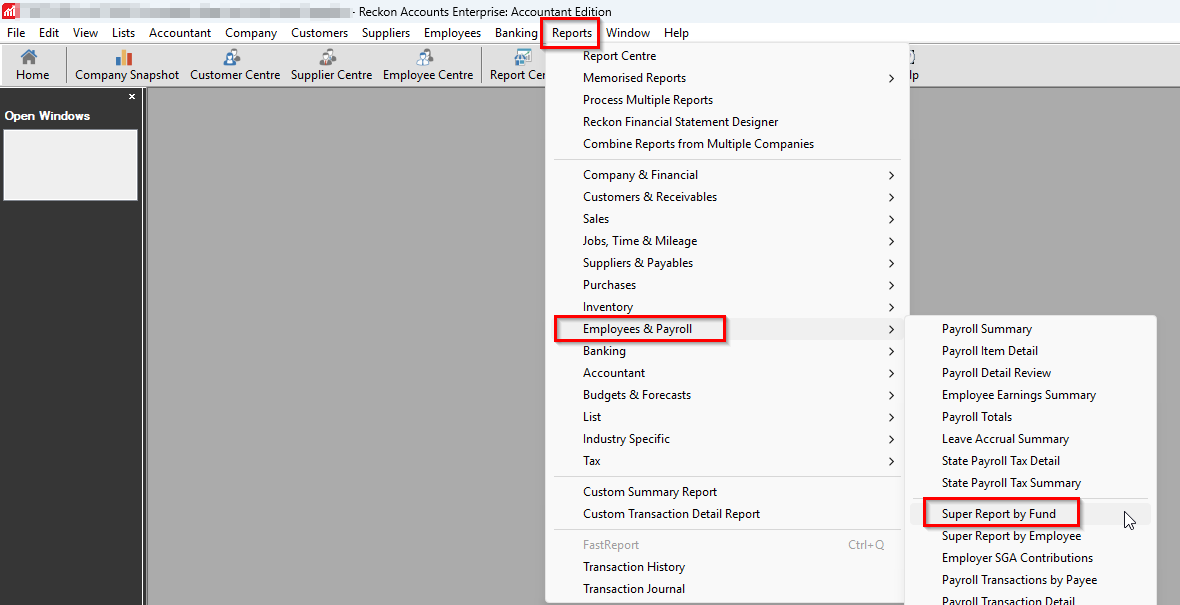Click the Reports menu
1180x605 pixels.
571,33
